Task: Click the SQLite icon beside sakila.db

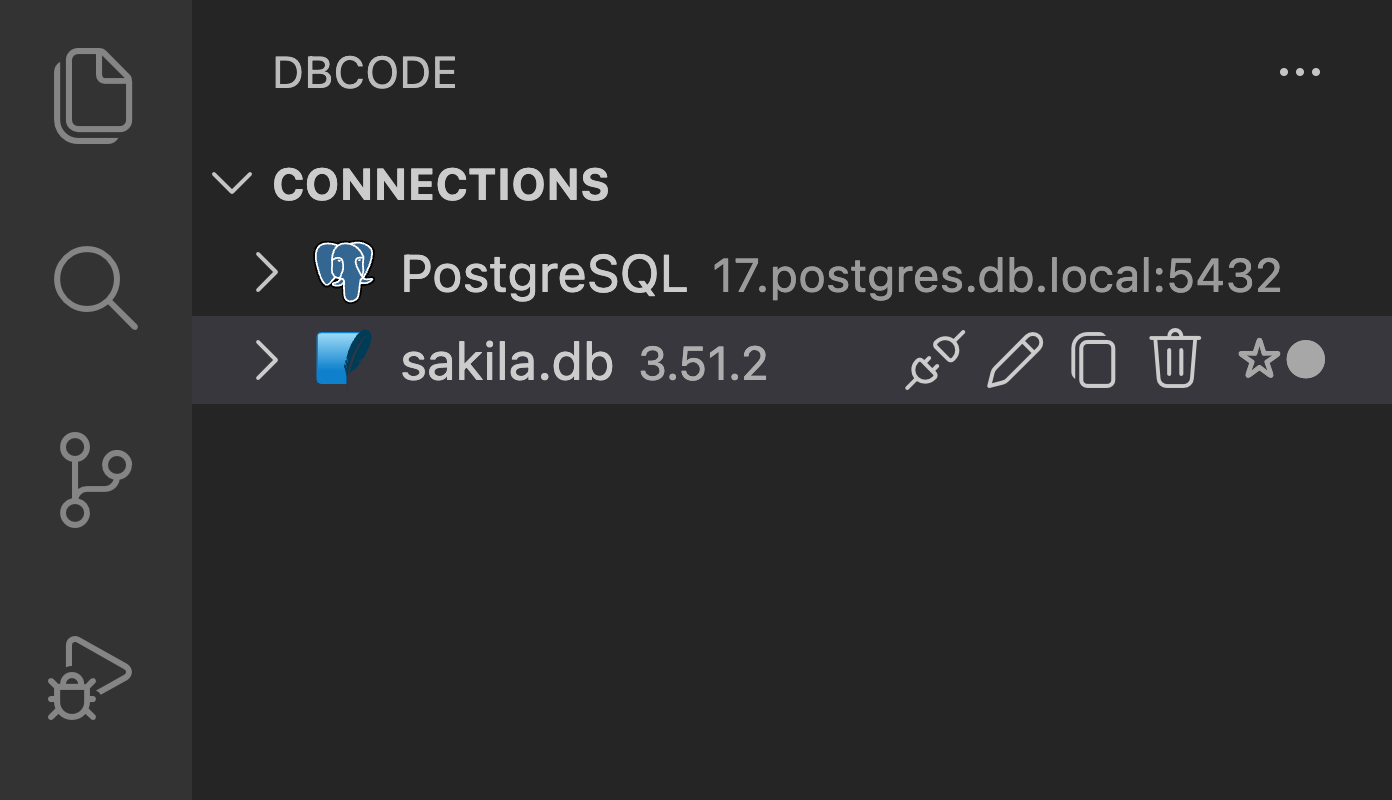Action: point(345,358)
